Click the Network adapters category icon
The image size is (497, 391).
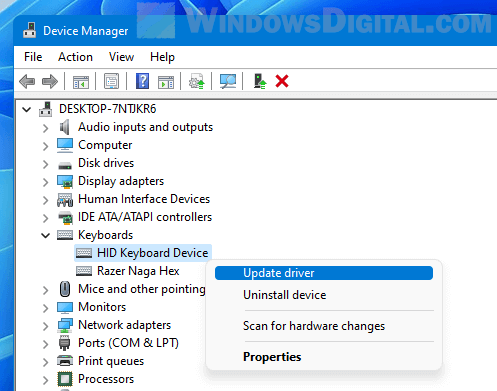pyautogui.click(x=65, y=325)
